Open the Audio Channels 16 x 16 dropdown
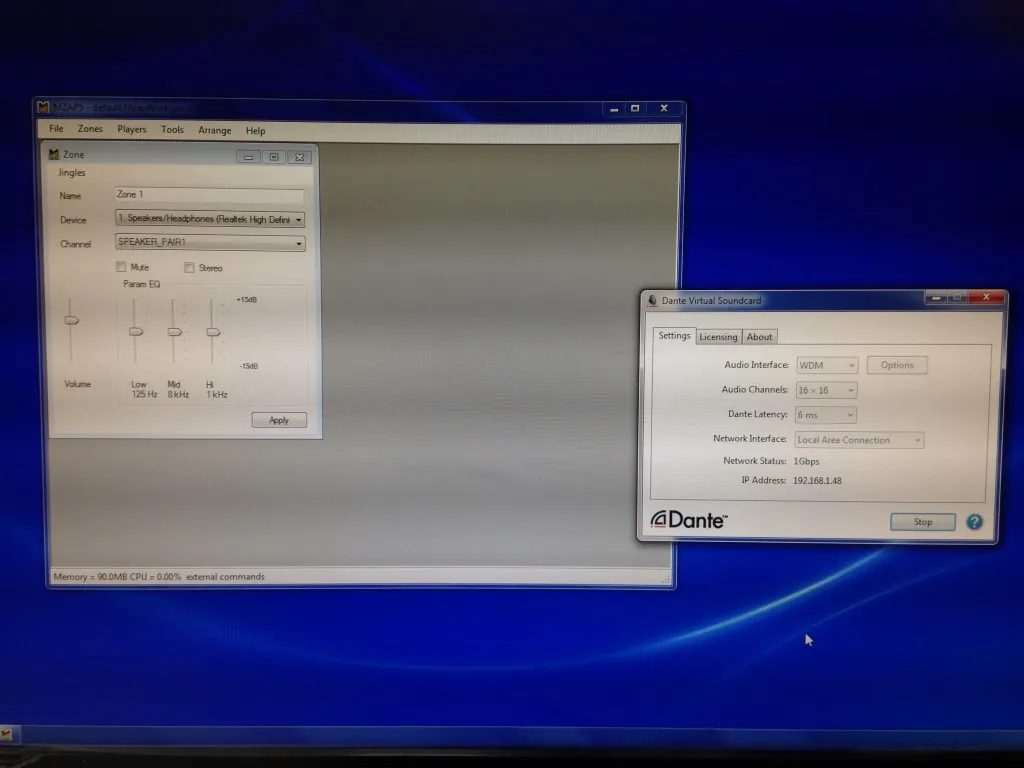Screen dimensions: 1024x768 point(826,390)
